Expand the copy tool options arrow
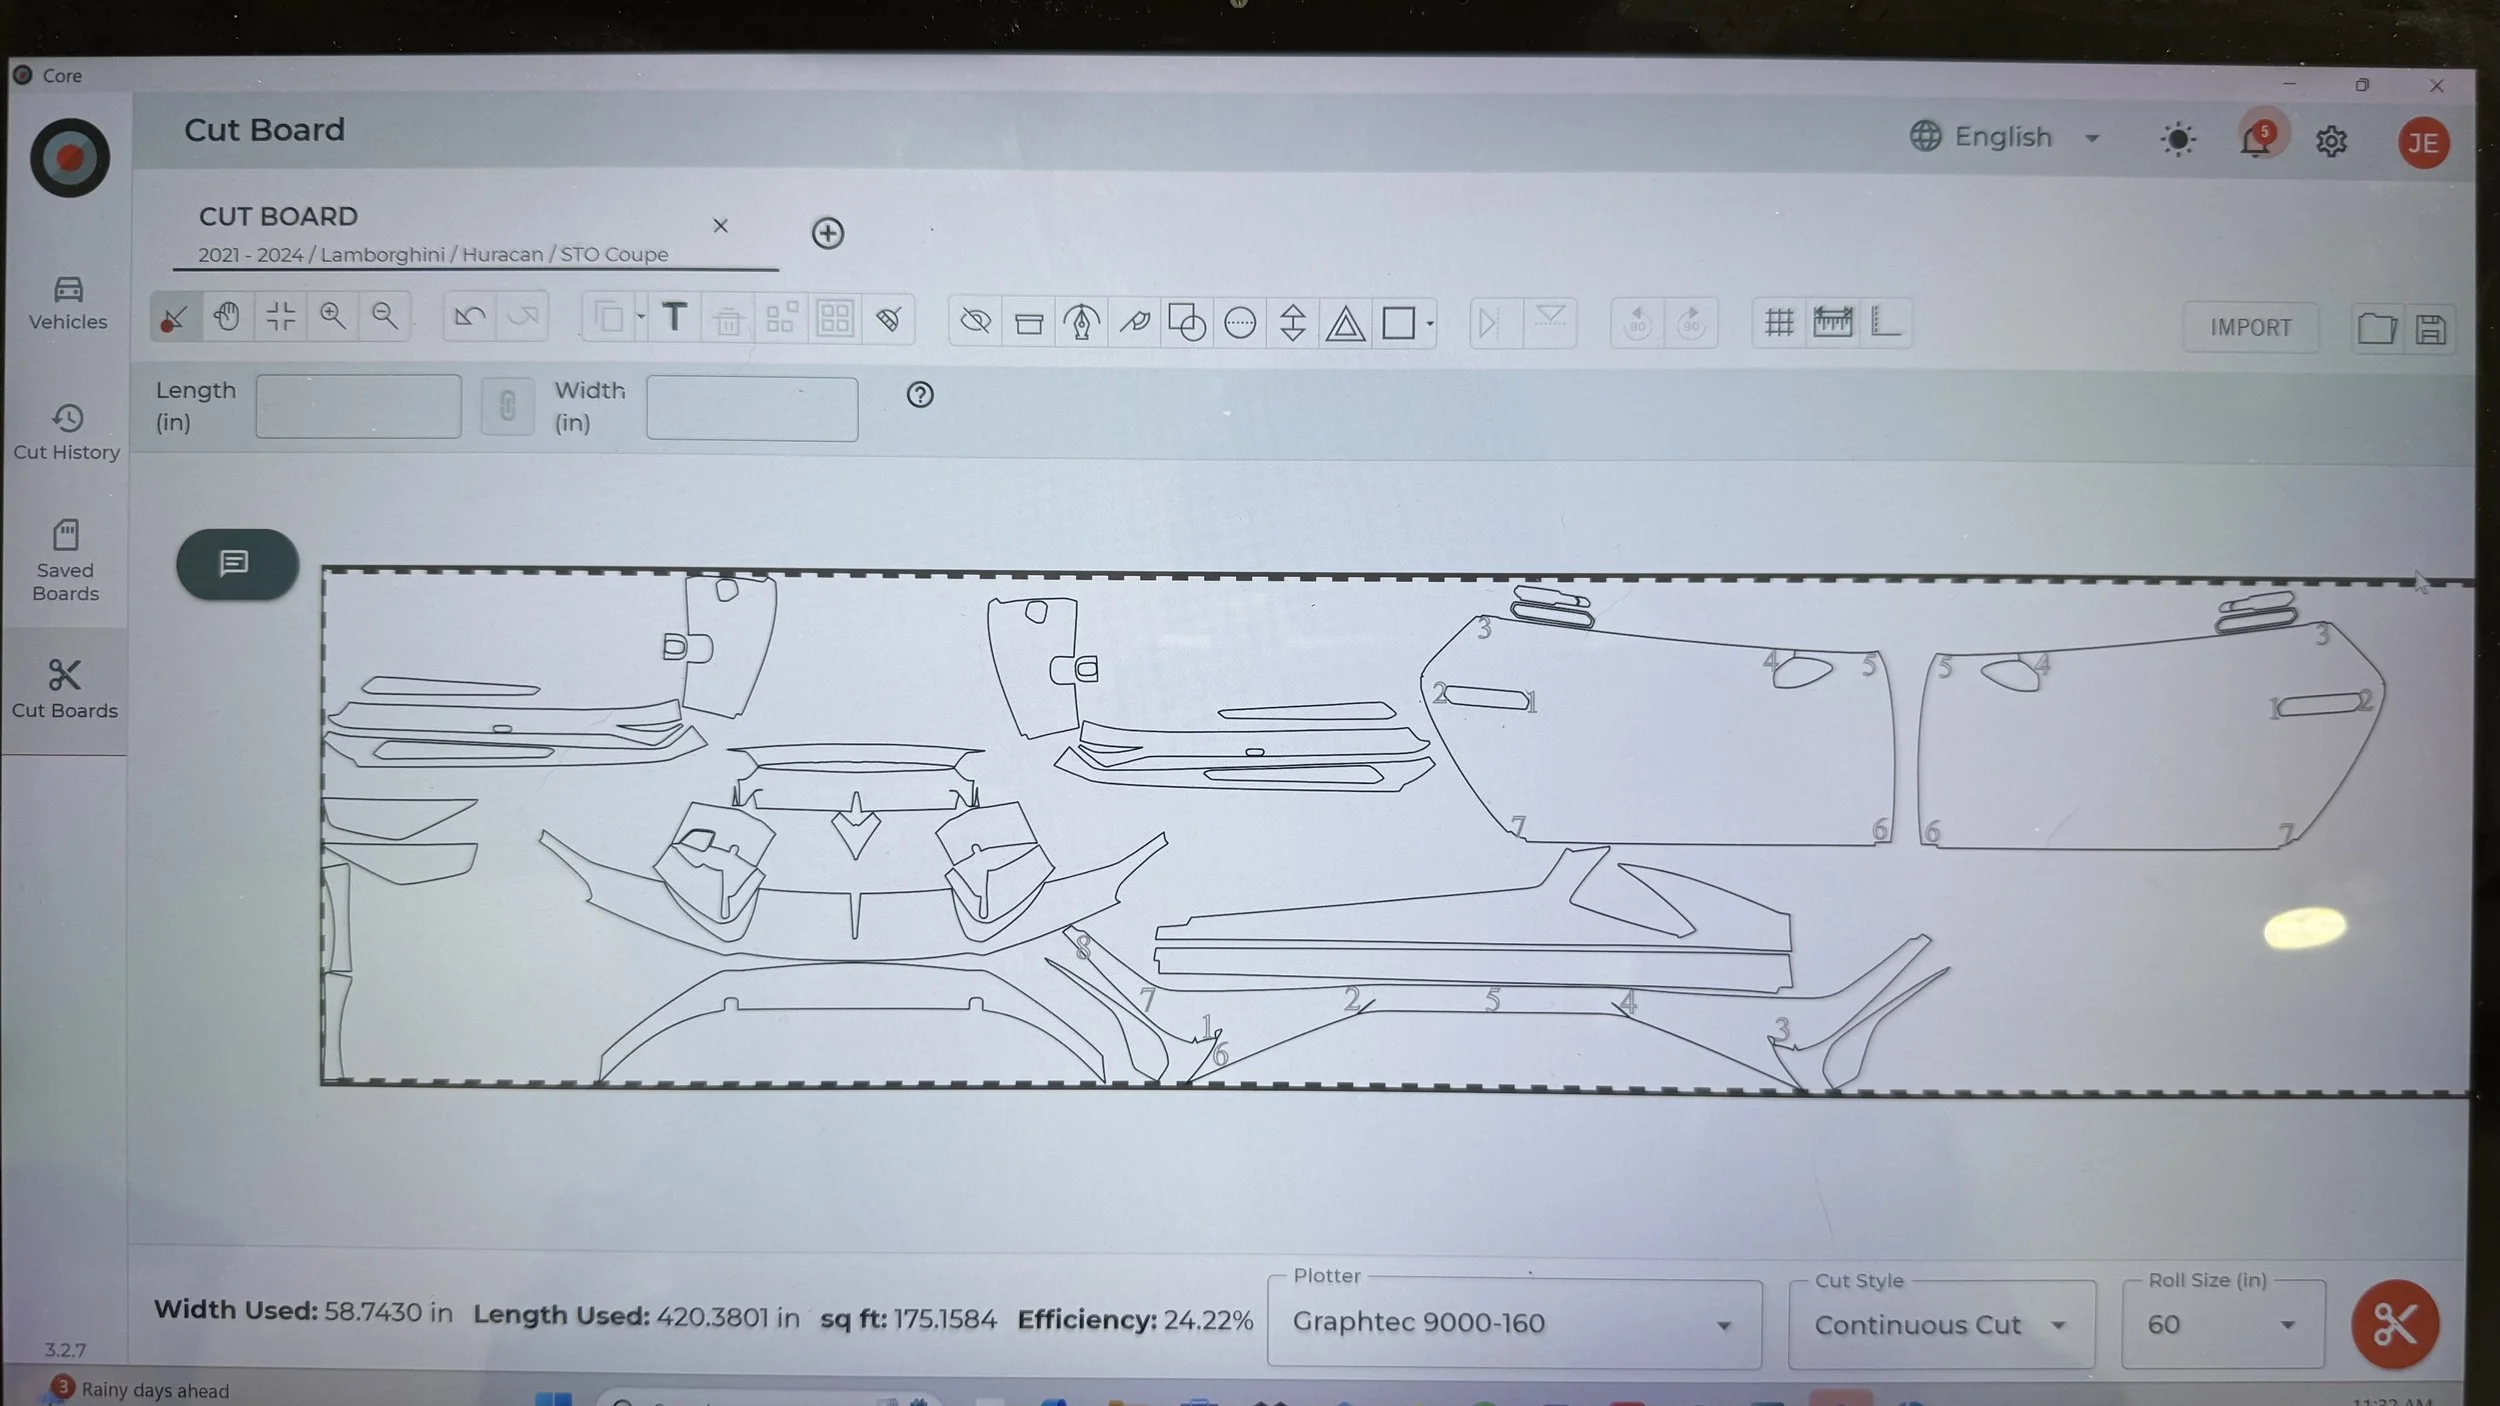The image size is (2500, 1406). (641, 318)
